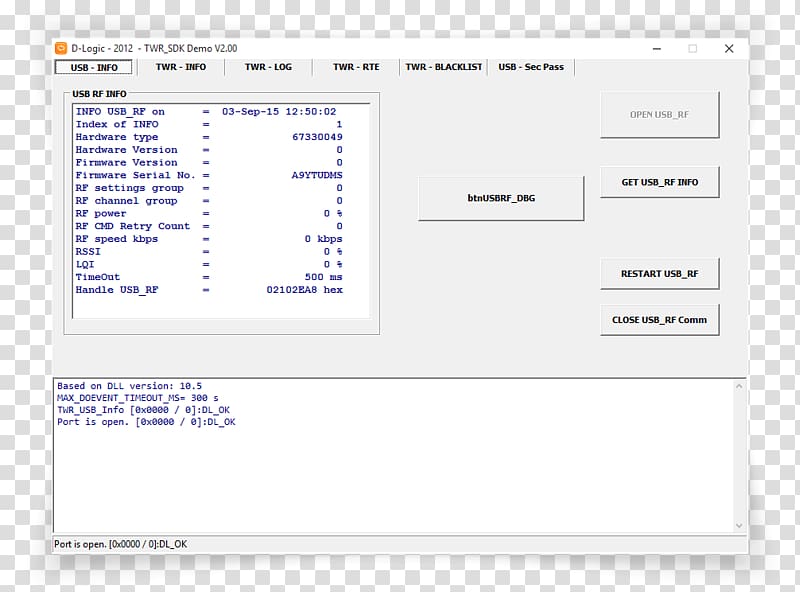Select the 'RF power' row

click(x=209, y=213)
